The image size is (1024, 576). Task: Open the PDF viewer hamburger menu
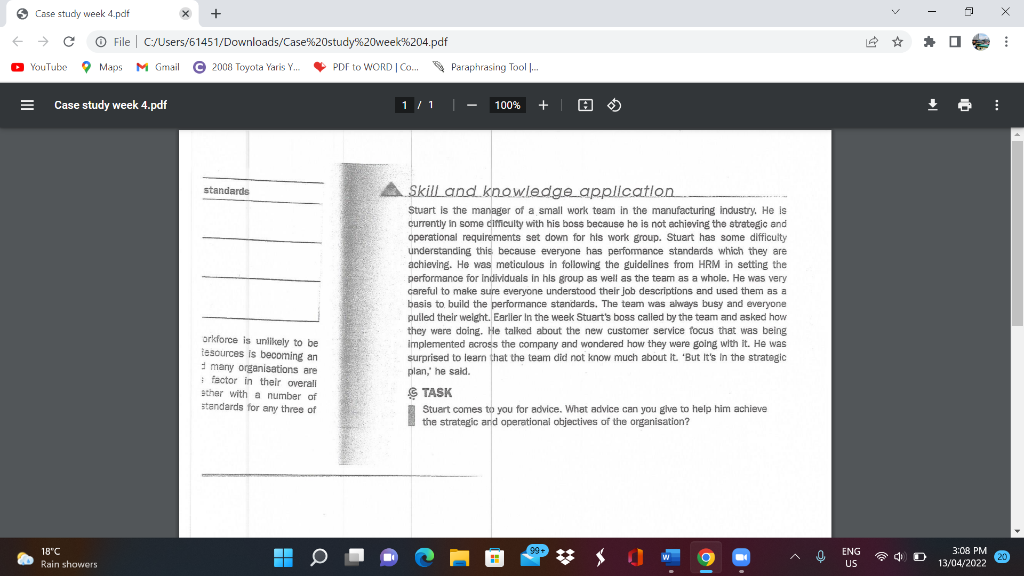pos(25,104)
